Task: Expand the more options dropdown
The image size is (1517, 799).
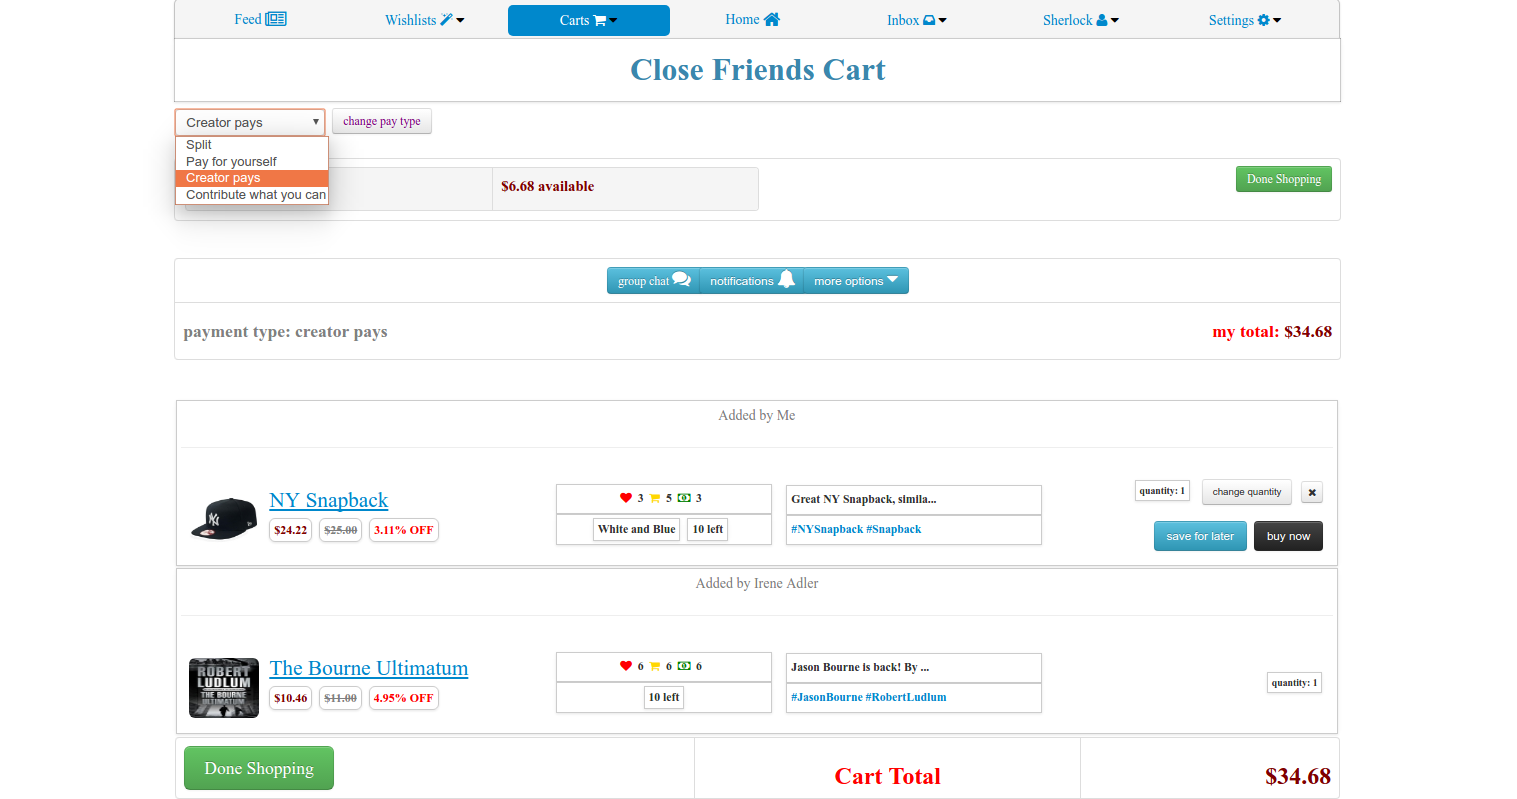Action: (855, 281)
